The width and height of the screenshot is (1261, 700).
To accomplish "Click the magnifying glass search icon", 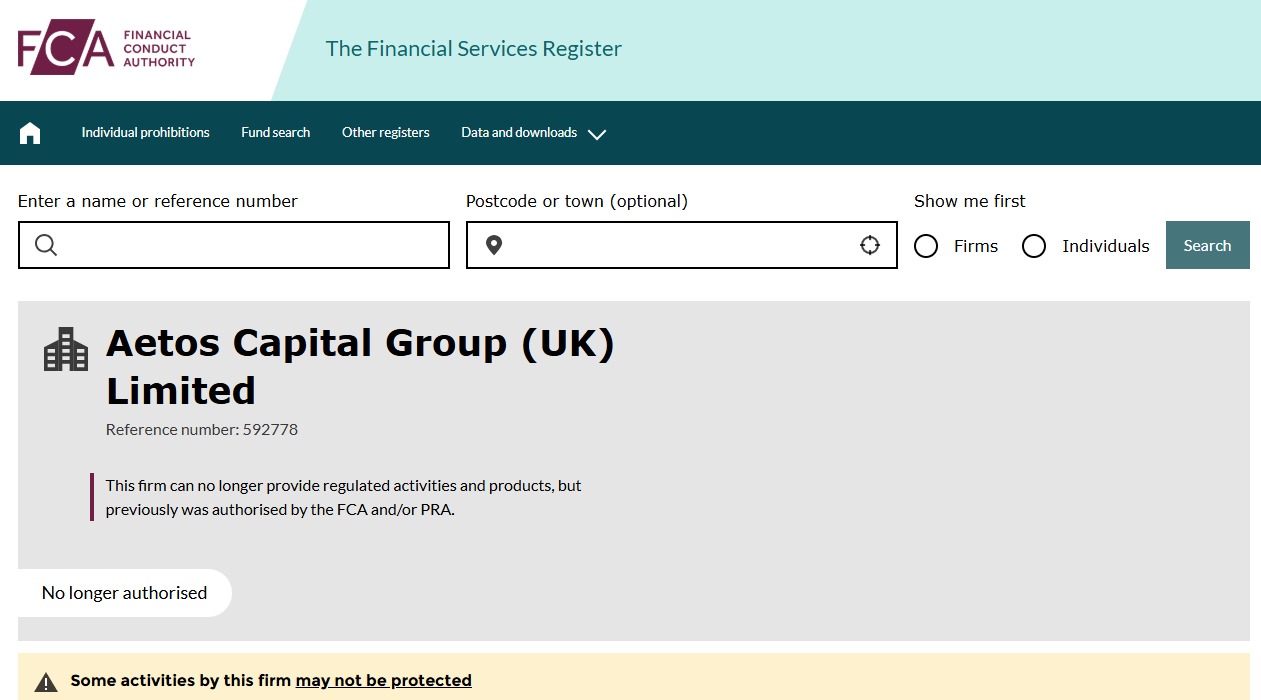I will coord(46,245).
